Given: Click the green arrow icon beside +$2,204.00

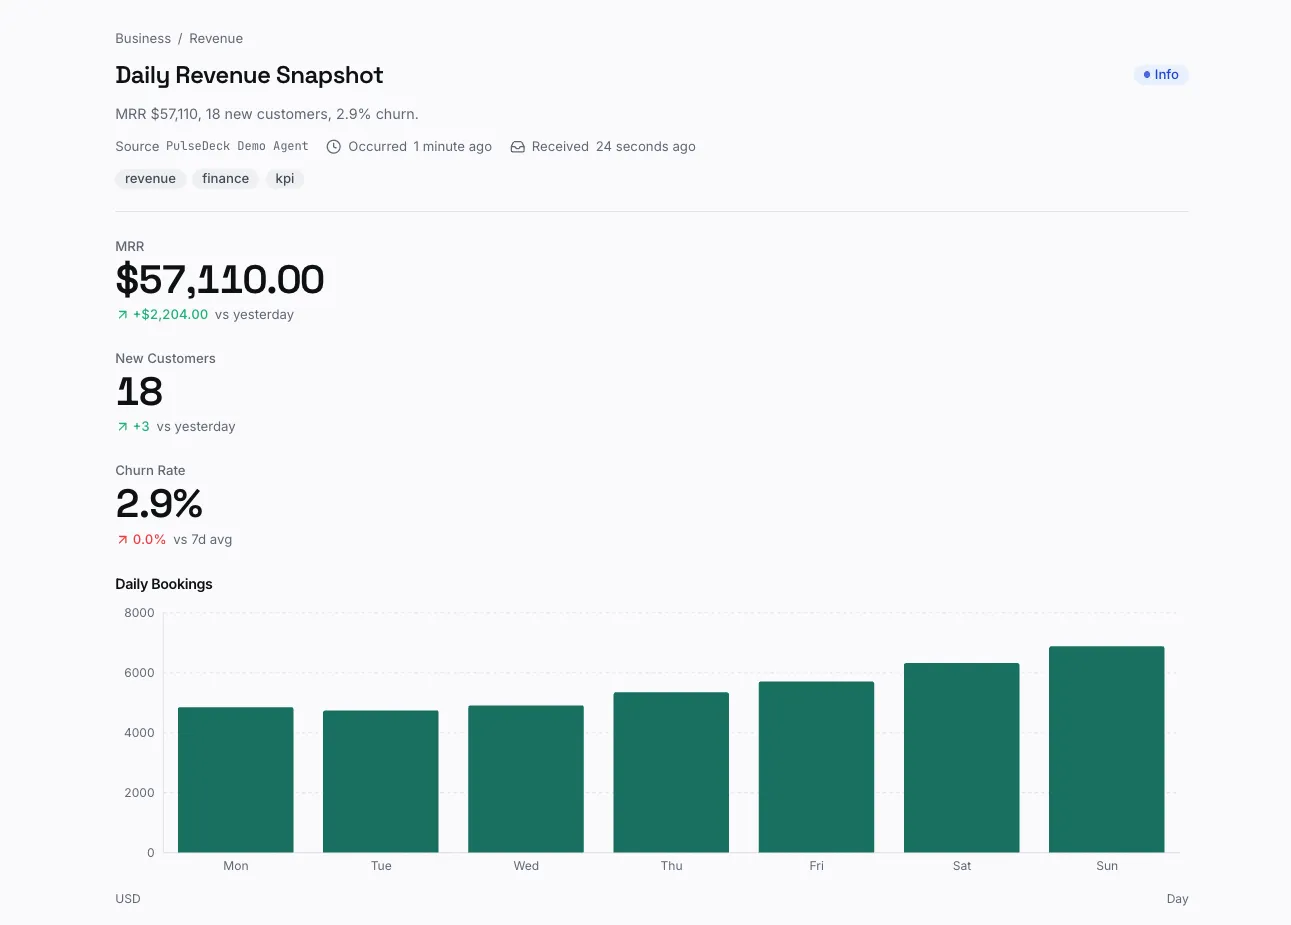Looking at the screenshot, I should 122,315.
